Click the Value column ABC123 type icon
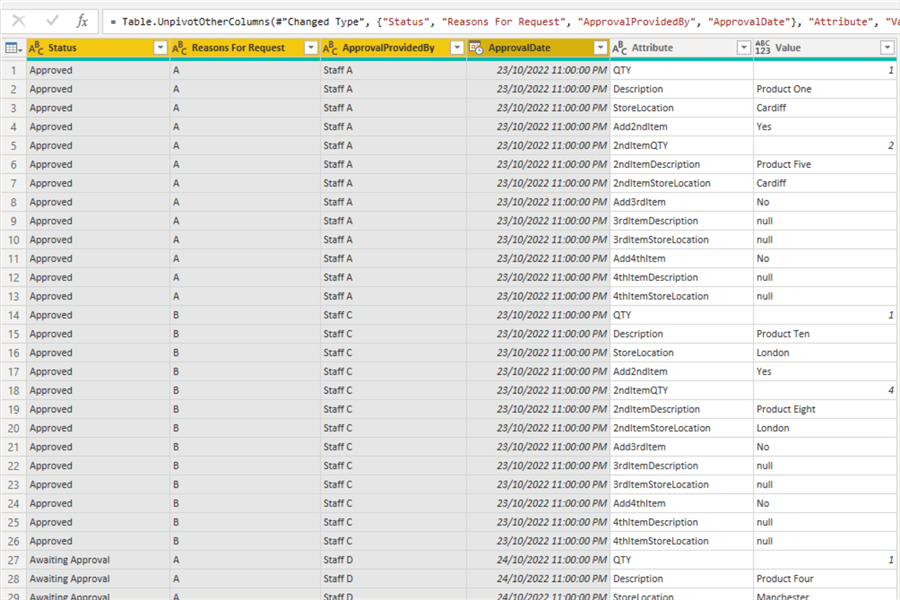Image resolution: width=900 pixels, height=600 pixels. [763, 48]
